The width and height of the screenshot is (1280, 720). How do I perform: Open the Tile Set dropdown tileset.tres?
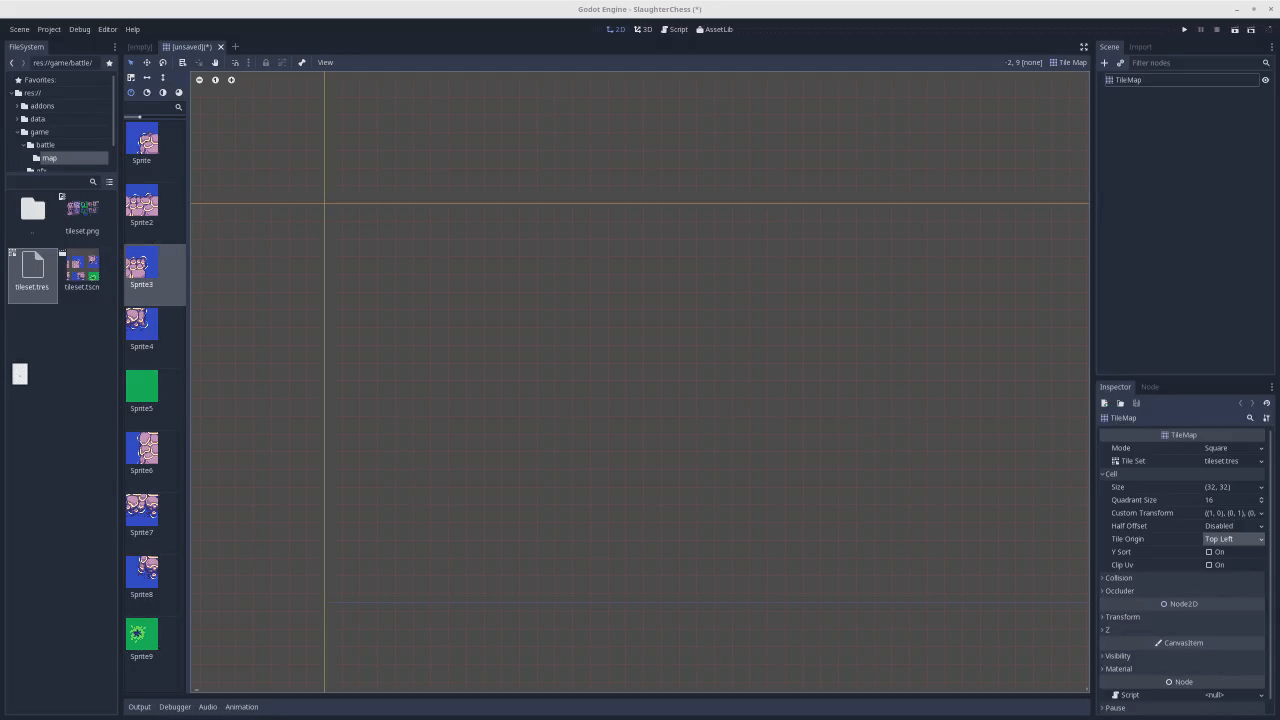click(1234, 461)
